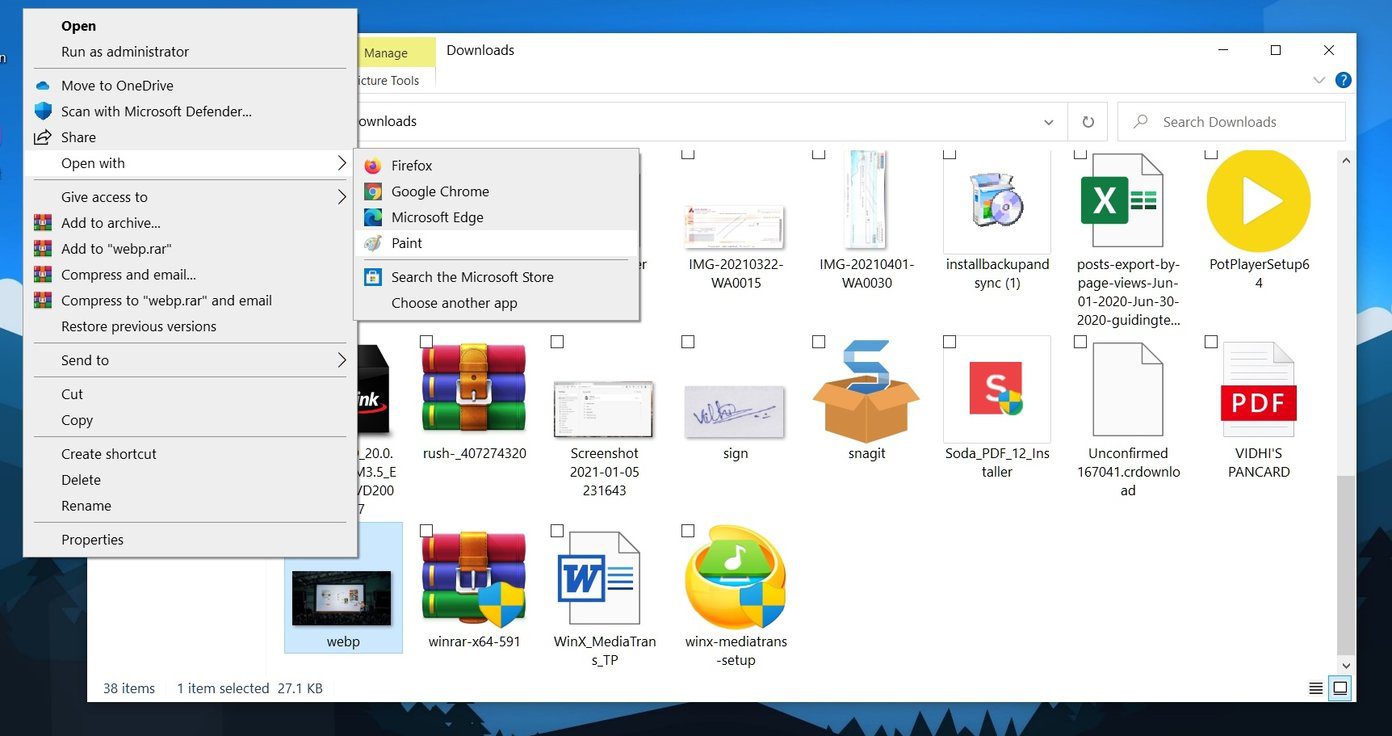
Task: Tick the checkbox on rush-_407274320 archive
Action: (x=427, y=342)
